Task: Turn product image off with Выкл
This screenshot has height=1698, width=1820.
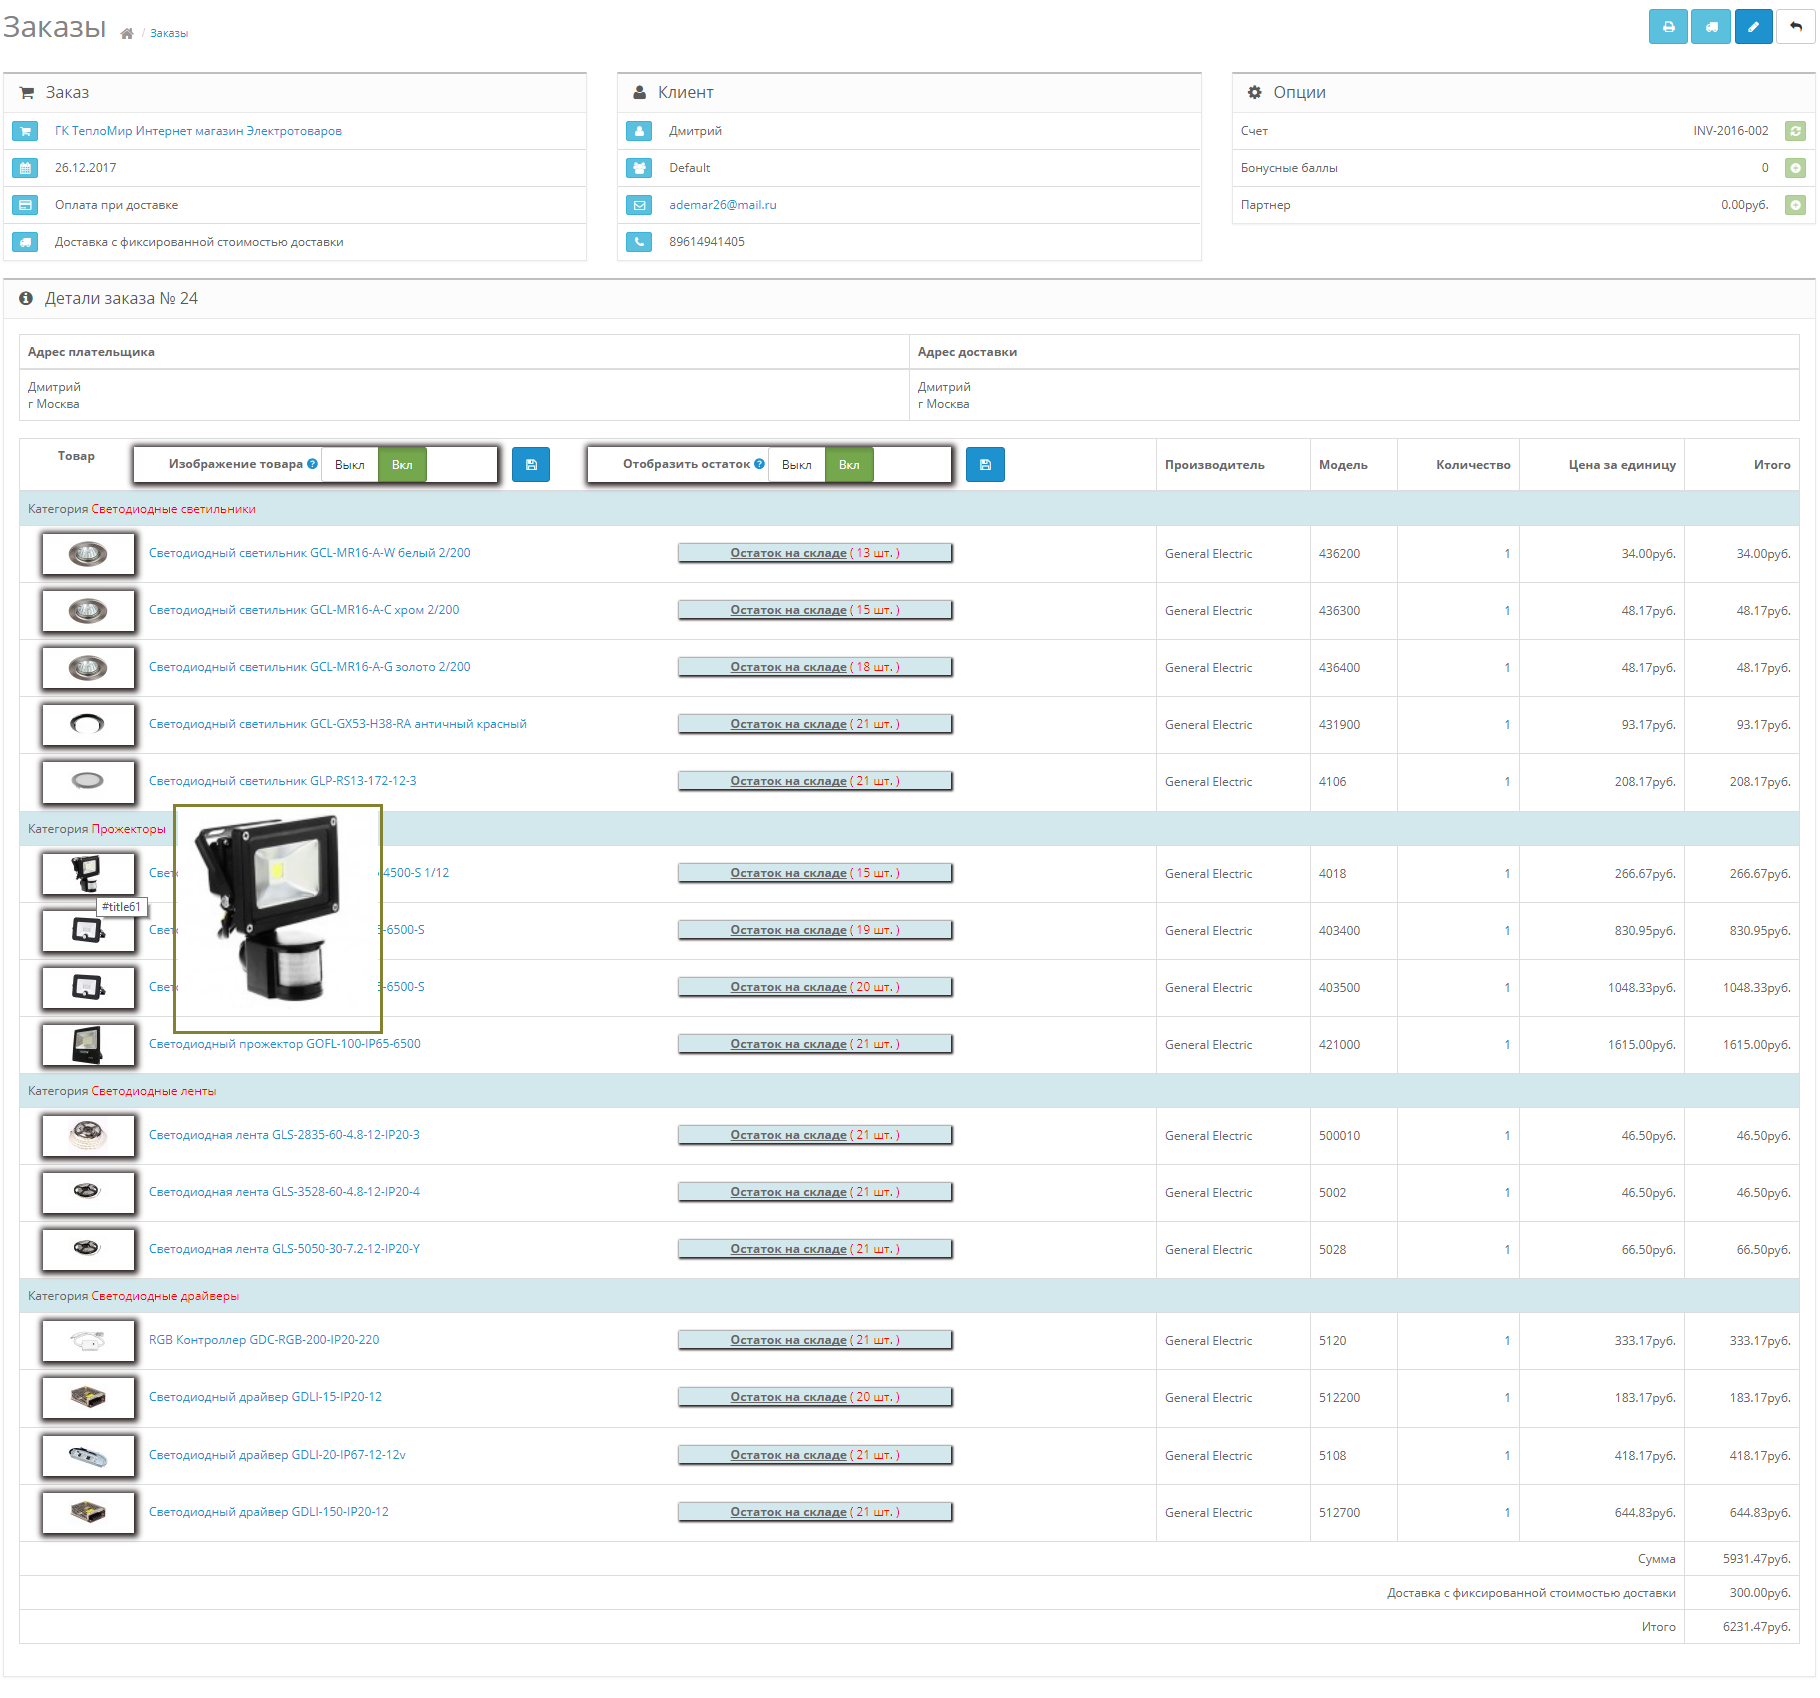Action: point(350,465)
